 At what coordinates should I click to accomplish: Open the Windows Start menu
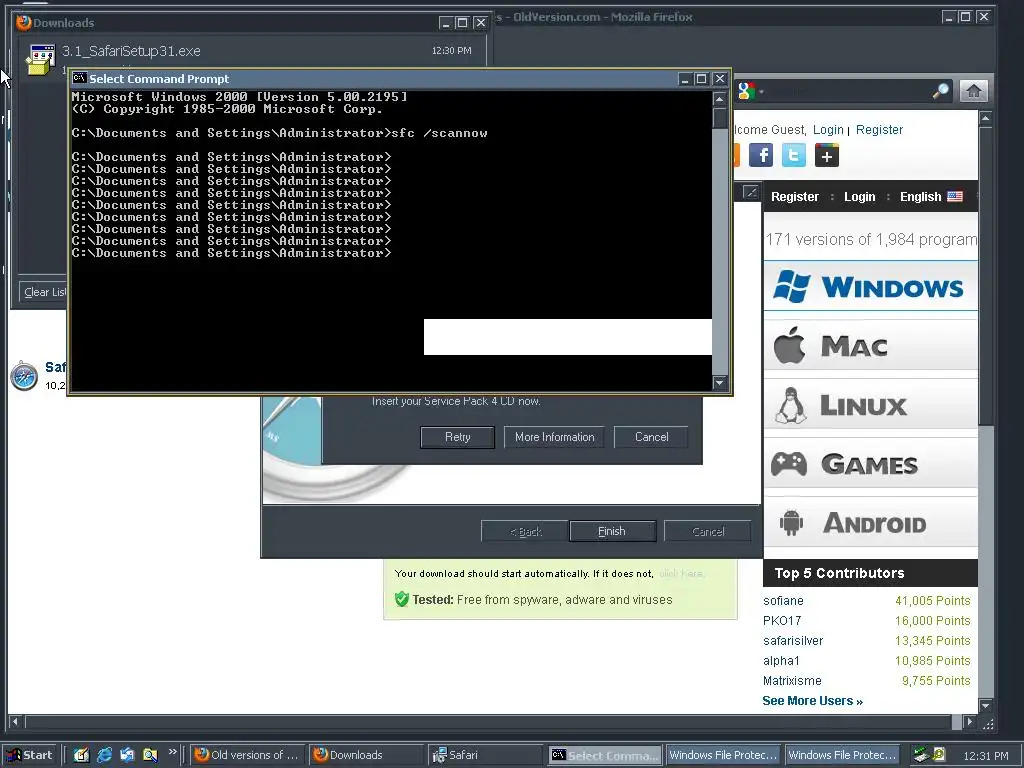(30, 755)
